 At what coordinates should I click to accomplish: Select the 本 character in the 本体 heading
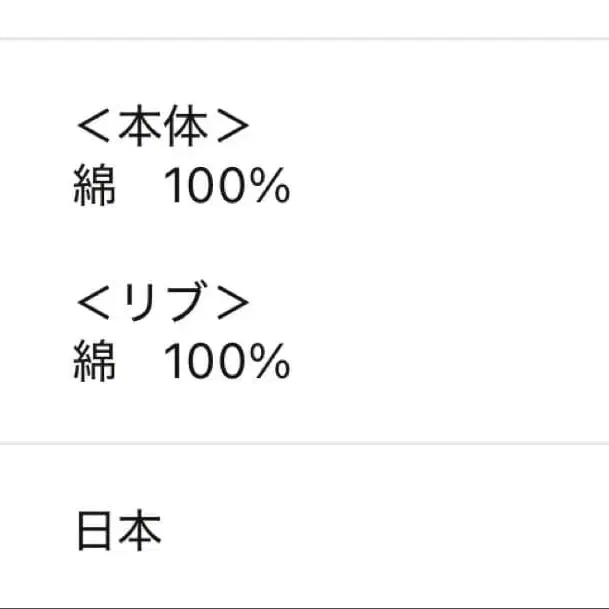(x=138, y=128)
